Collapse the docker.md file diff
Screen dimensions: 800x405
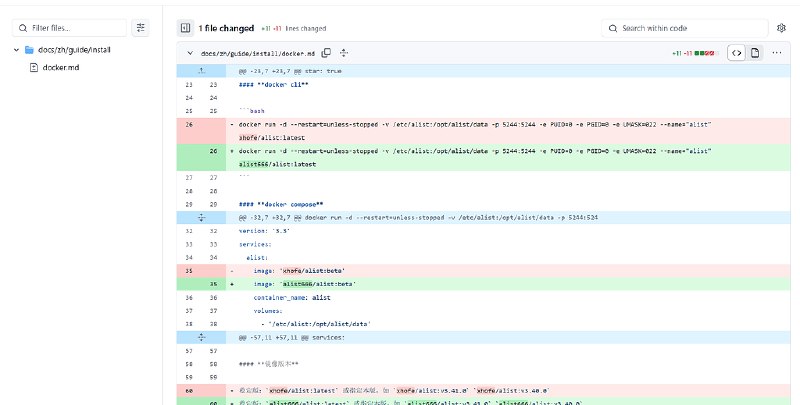click(x=190, y=53)
